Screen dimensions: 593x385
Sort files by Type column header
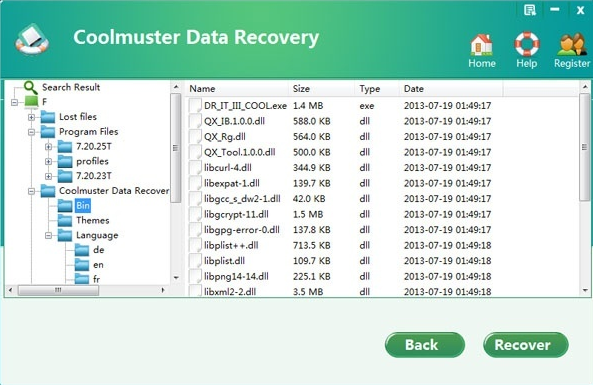[377, 89]
